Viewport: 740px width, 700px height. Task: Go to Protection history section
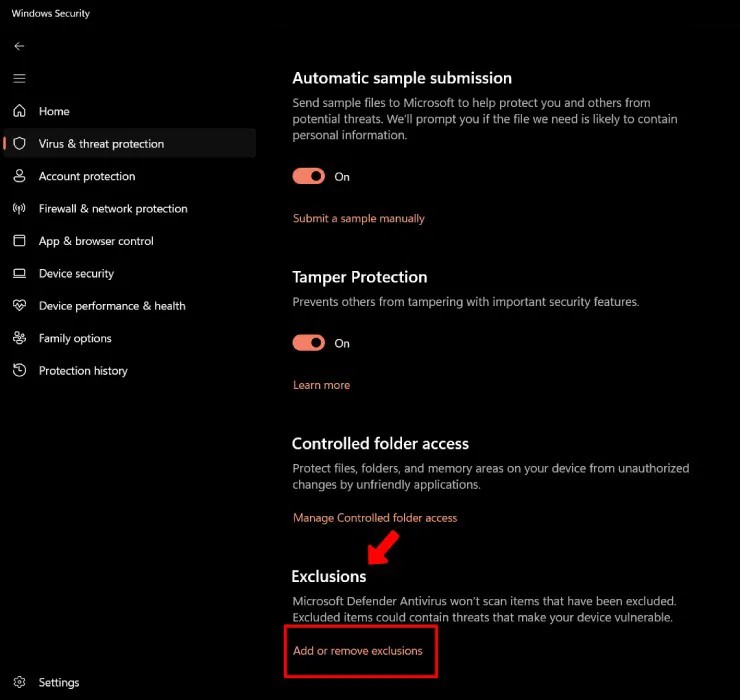click(x=83, y=371)
